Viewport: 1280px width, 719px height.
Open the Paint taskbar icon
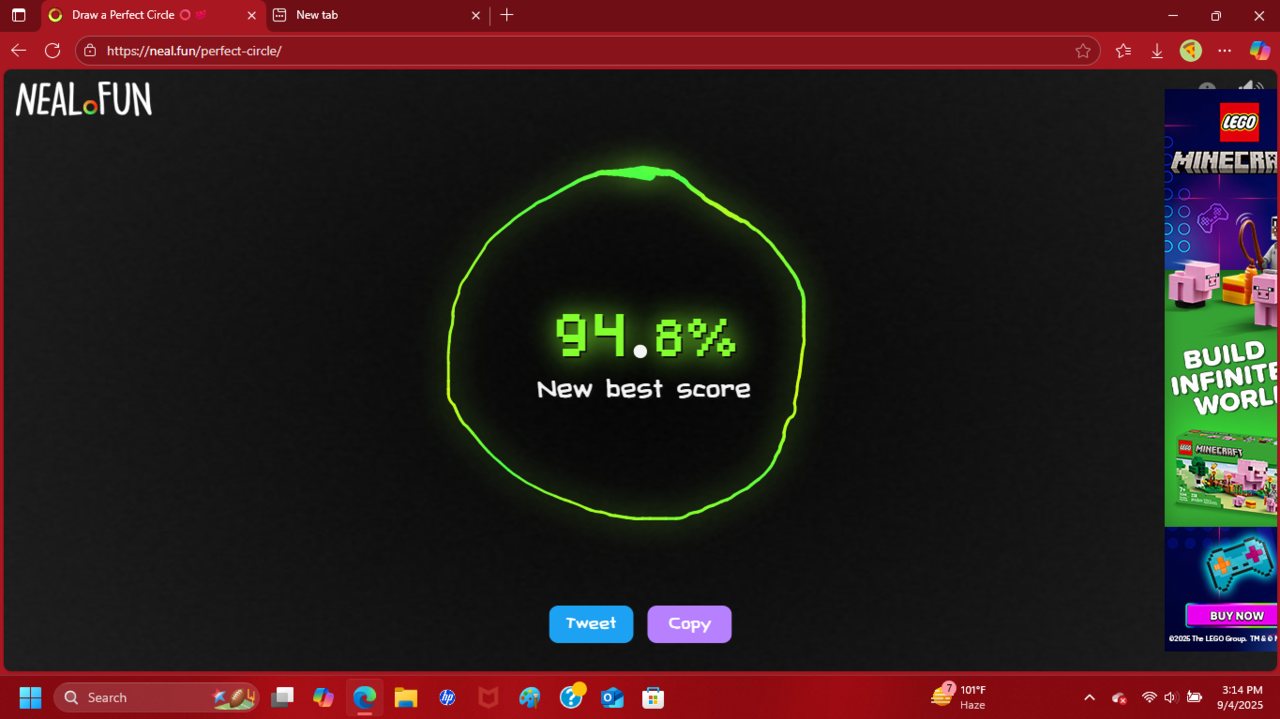pos(529,697)
